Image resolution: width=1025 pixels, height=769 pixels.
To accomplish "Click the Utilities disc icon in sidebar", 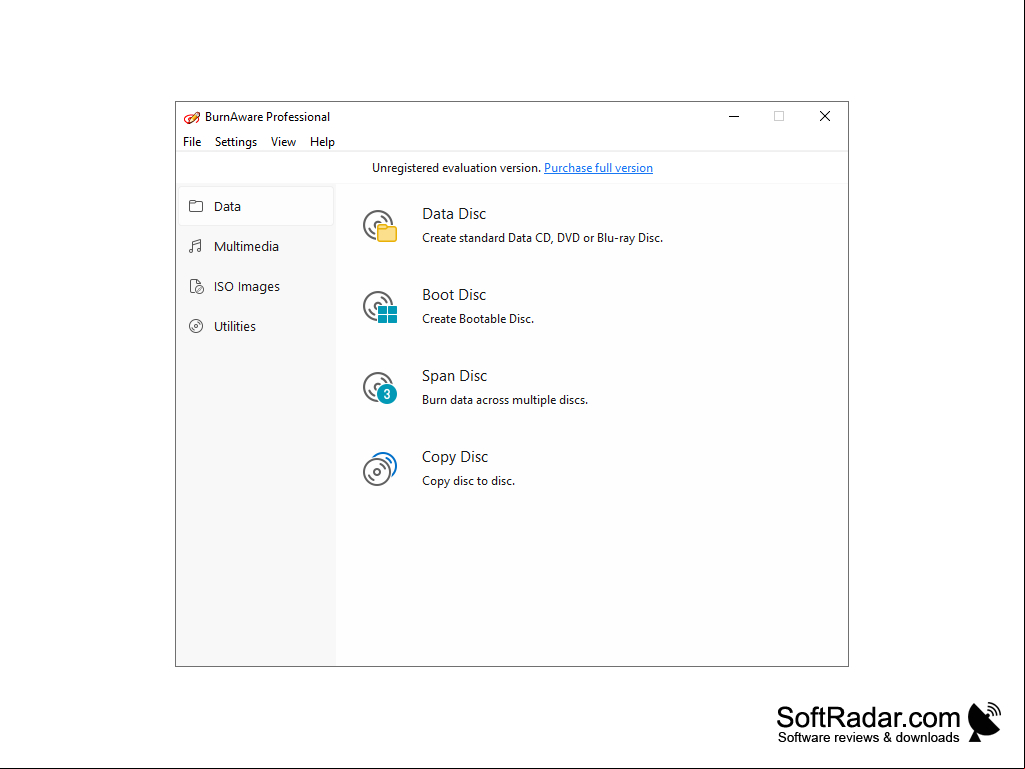I will pyautogui.click(x=196, y=326).
